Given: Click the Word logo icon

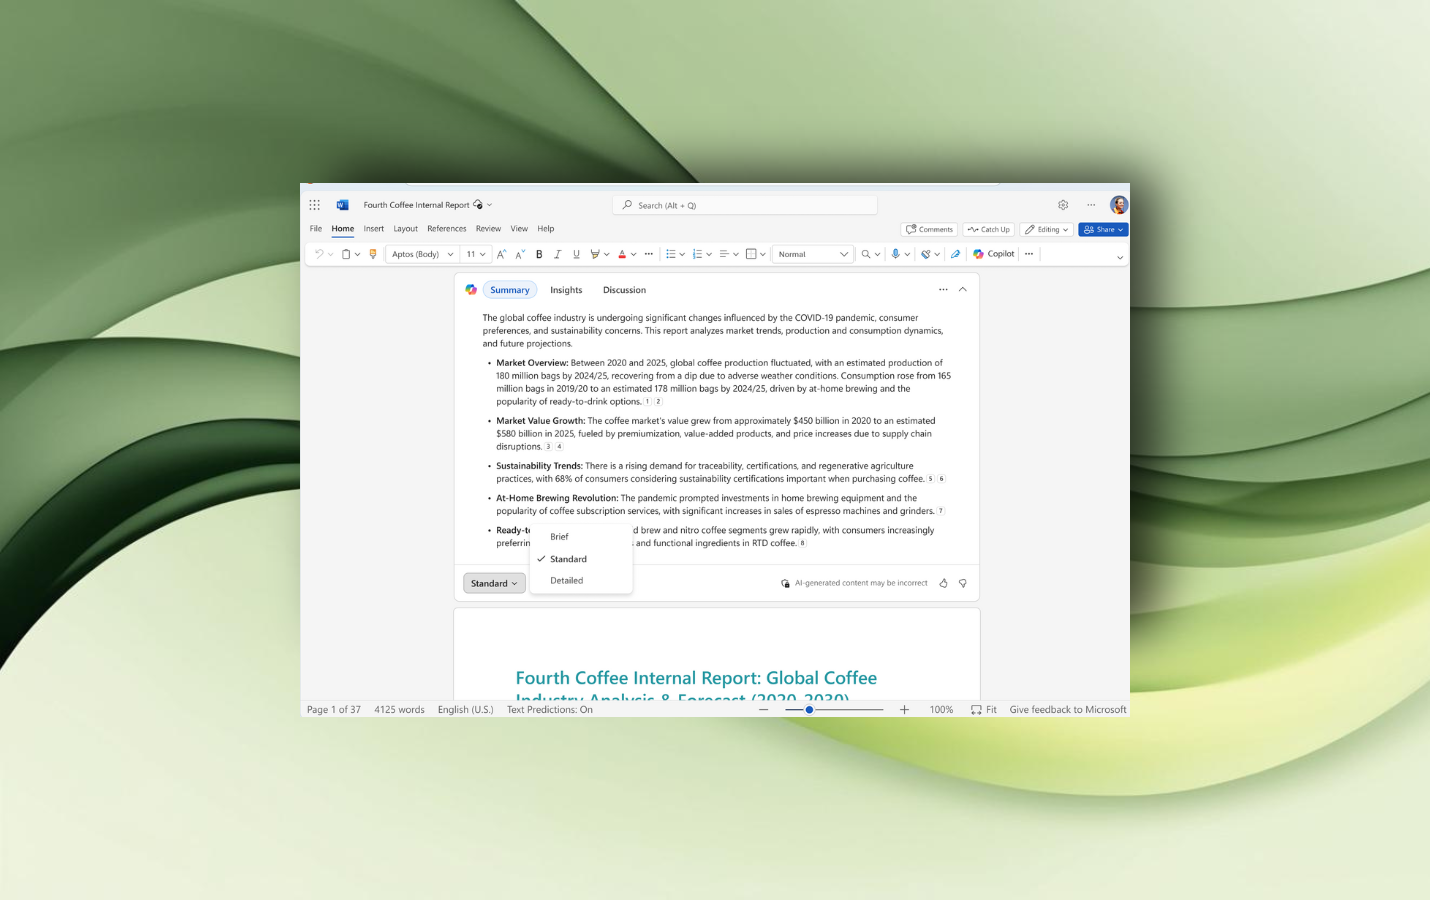Looking at the screenshot, I should coord(342,205).
